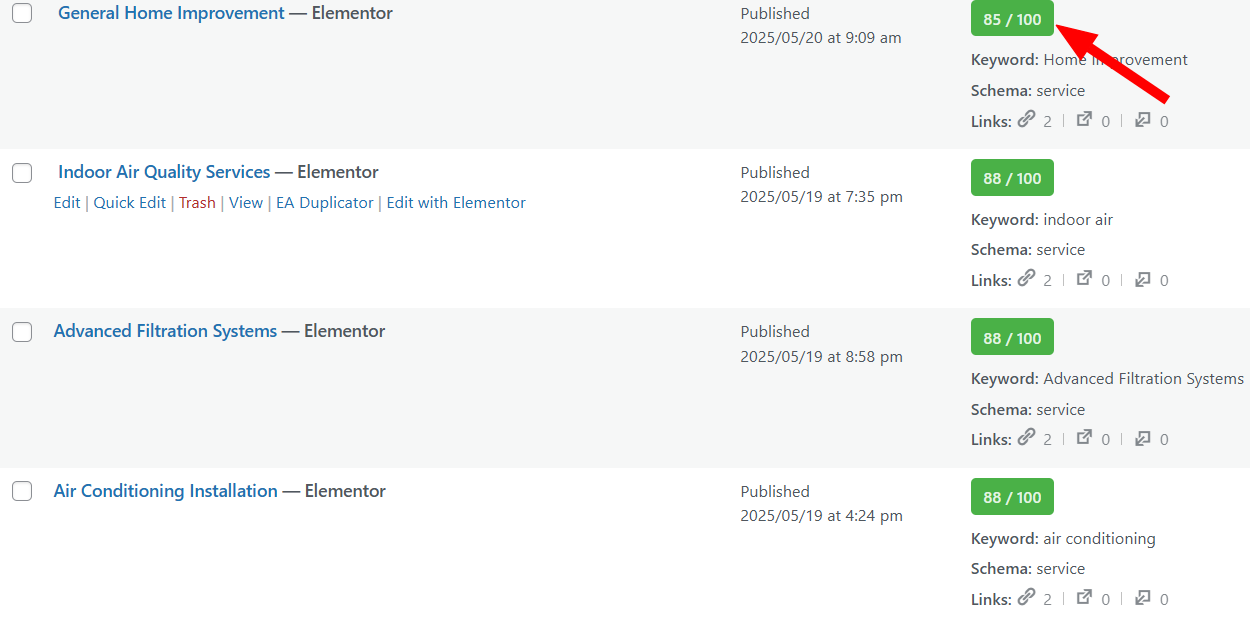Click incoming links icon in Indoor Air Quality row
The image size is (1250, 623).
[1142, 279]
